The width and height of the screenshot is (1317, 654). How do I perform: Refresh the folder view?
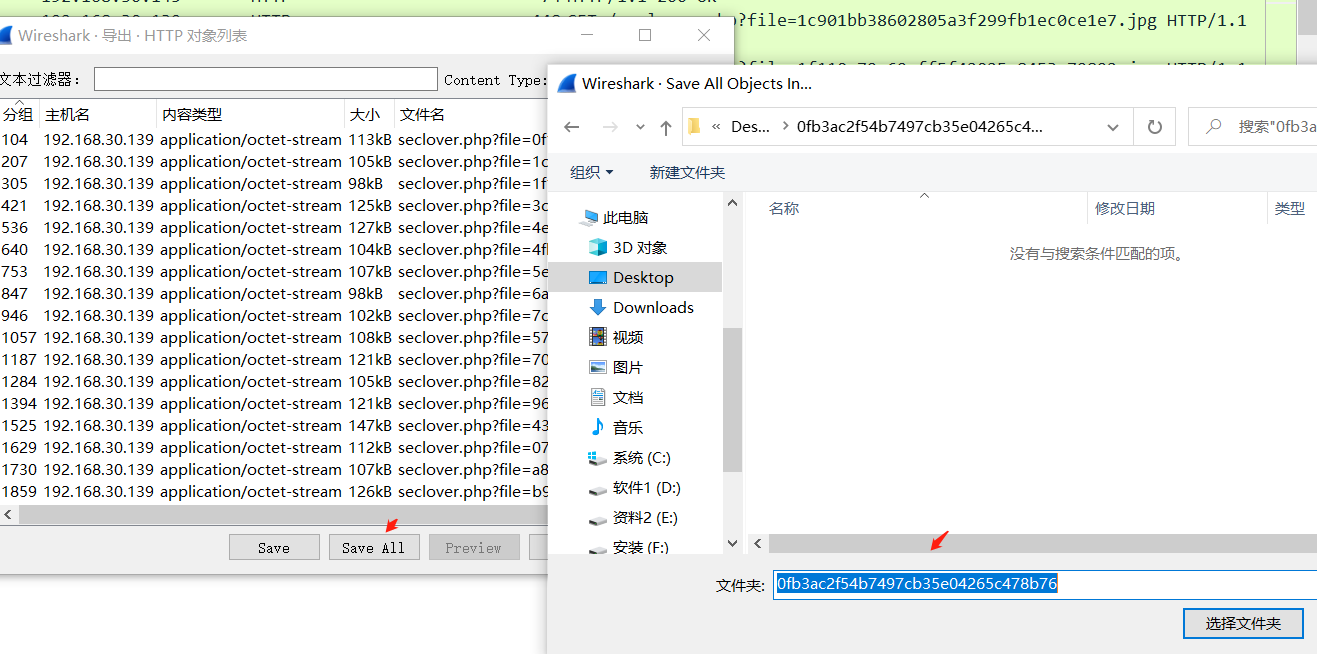pos(1155,127)
